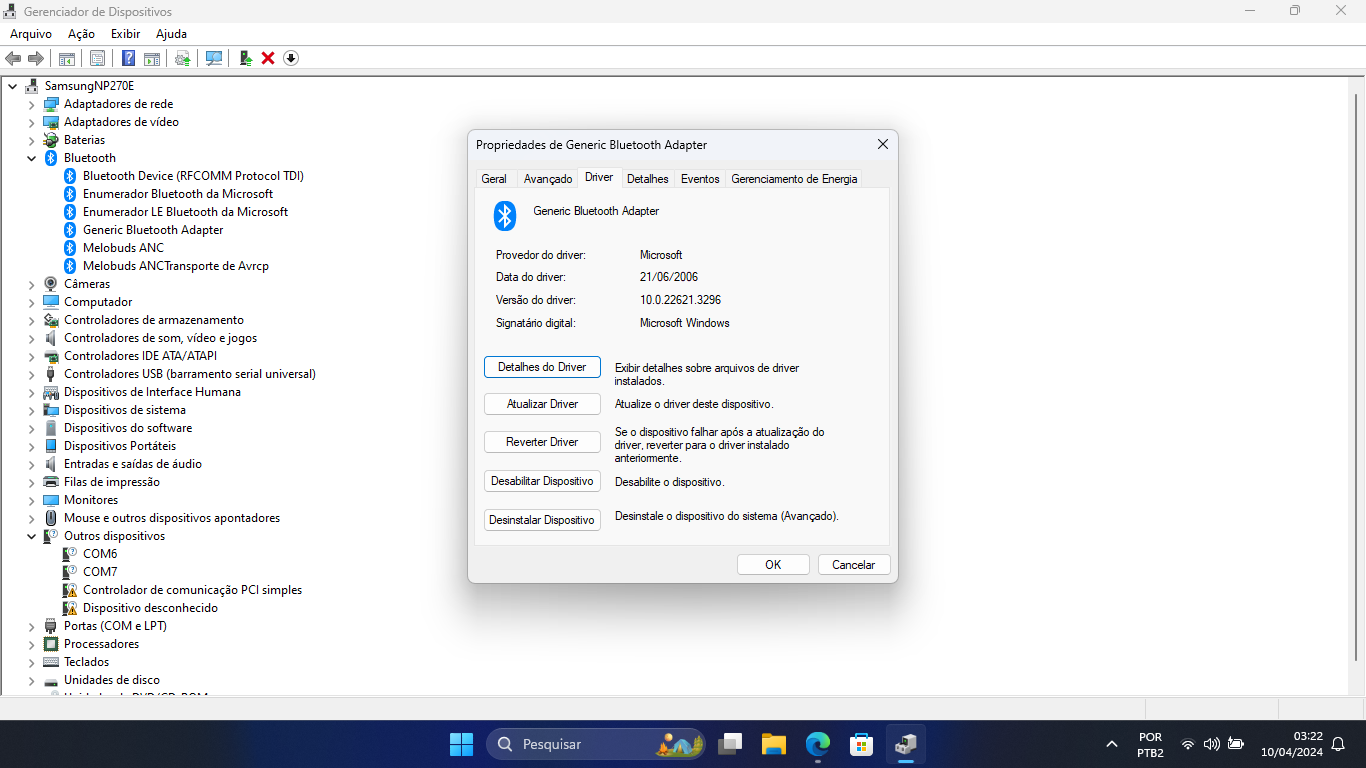Click the warning icon beside Dispositivo desconhecido
This screenshot has width=1366, height=768.
(x=70, y=608)
